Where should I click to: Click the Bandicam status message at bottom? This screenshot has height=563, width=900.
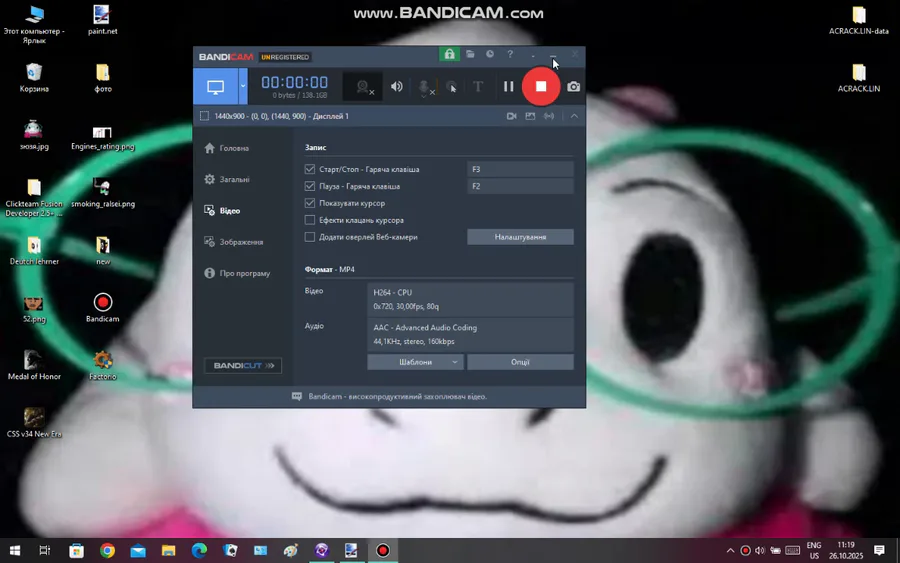point(397,397)
